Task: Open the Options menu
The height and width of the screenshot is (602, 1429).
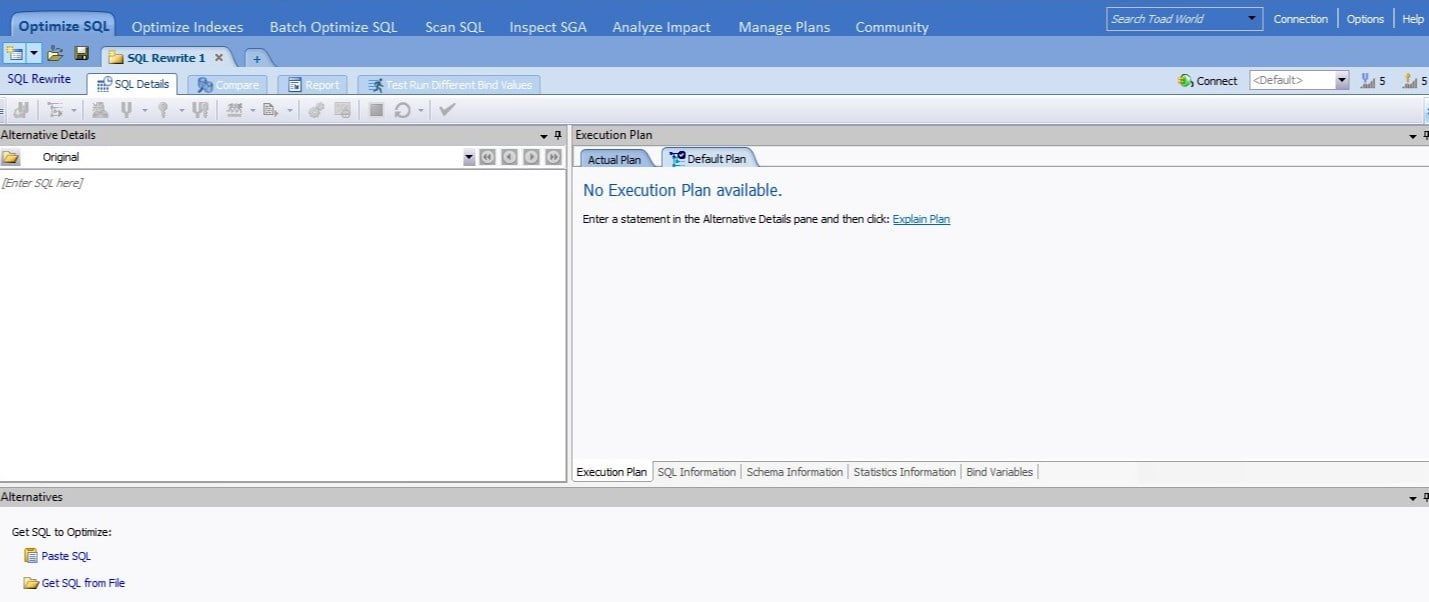Action: (1365, 19)
